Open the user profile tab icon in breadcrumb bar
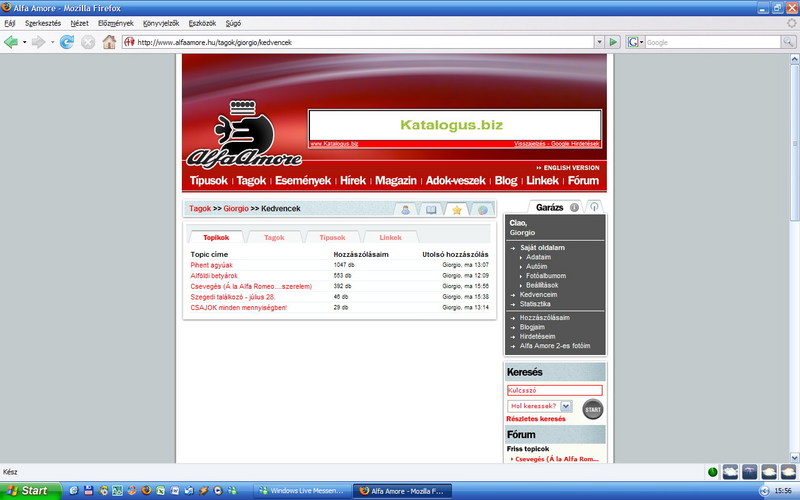Viewport: 800px width, 500px height. (x=405, y=210)
